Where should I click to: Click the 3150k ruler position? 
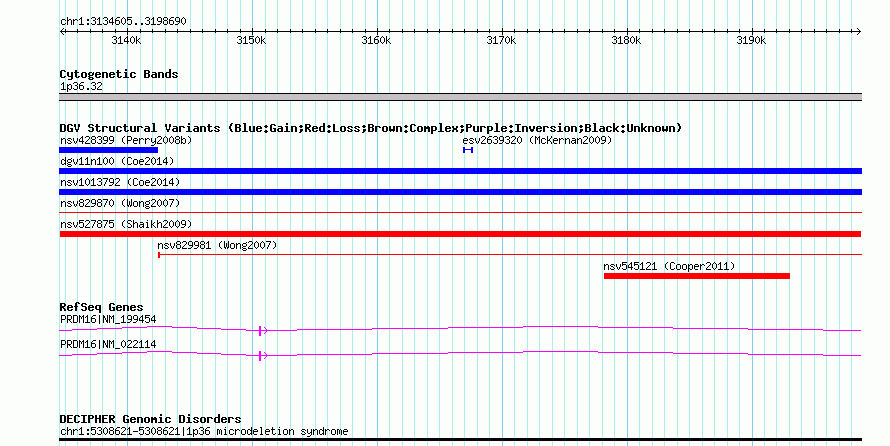pyautogui.click(x=251, y=40)
